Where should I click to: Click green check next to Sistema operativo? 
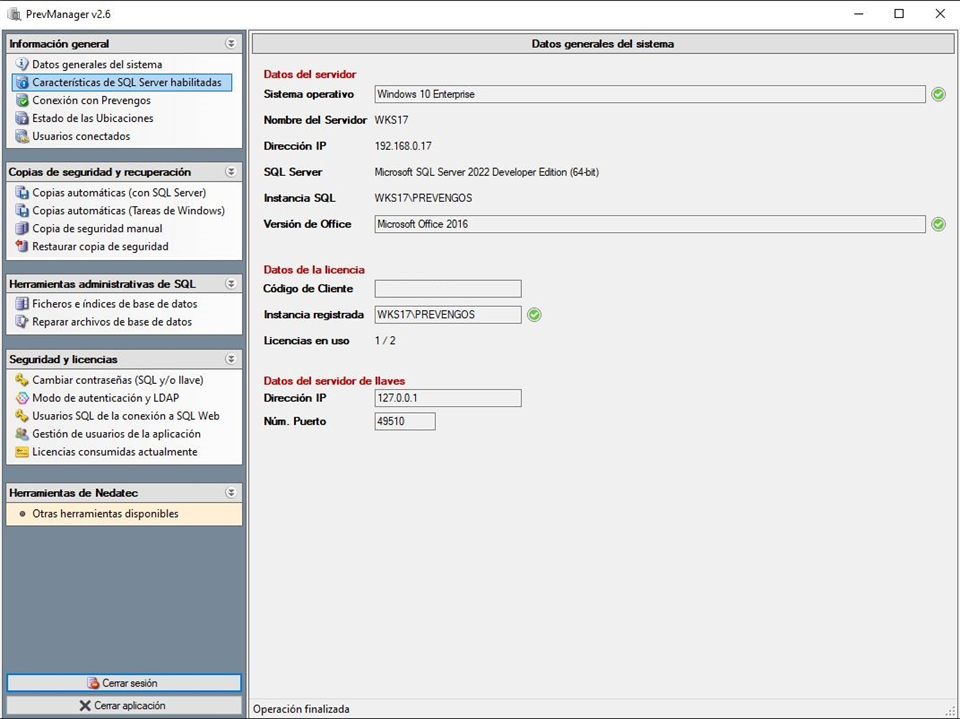coord(938,94)
